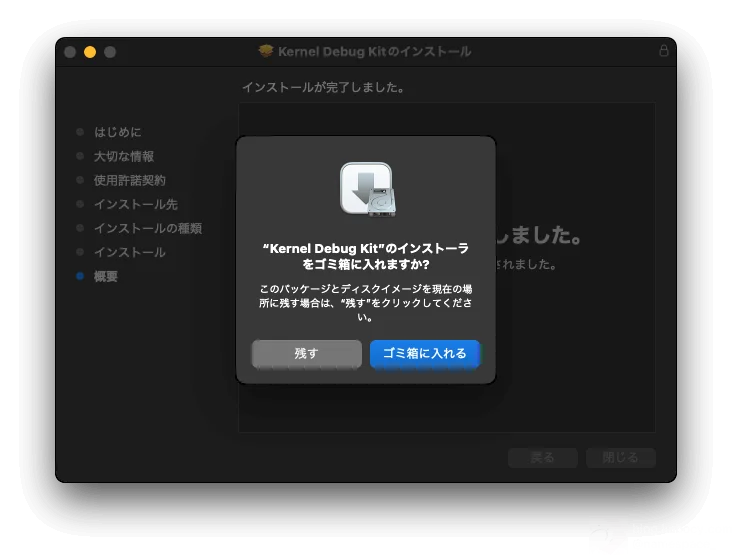Select the はじめに step in sidebar
Screen dimensions: 732x556
coord(117,132)
